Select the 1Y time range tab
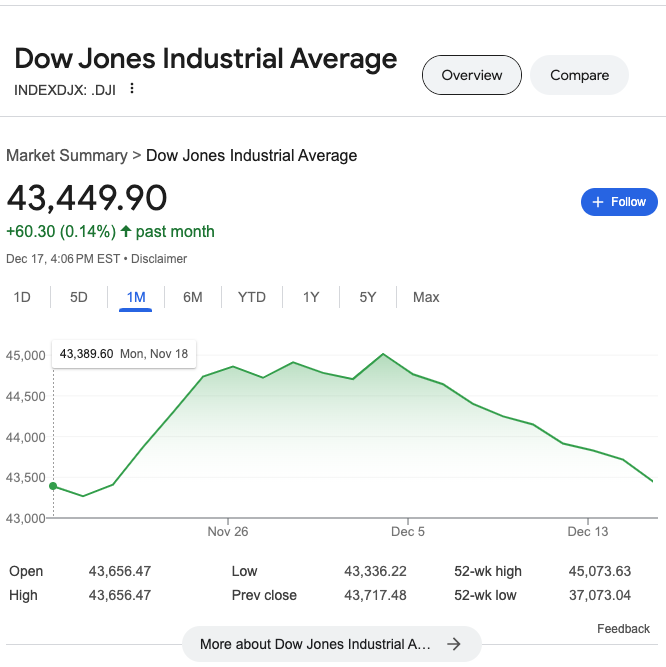Viewport: 666px width, 667px height. click(x=311, y=297)
